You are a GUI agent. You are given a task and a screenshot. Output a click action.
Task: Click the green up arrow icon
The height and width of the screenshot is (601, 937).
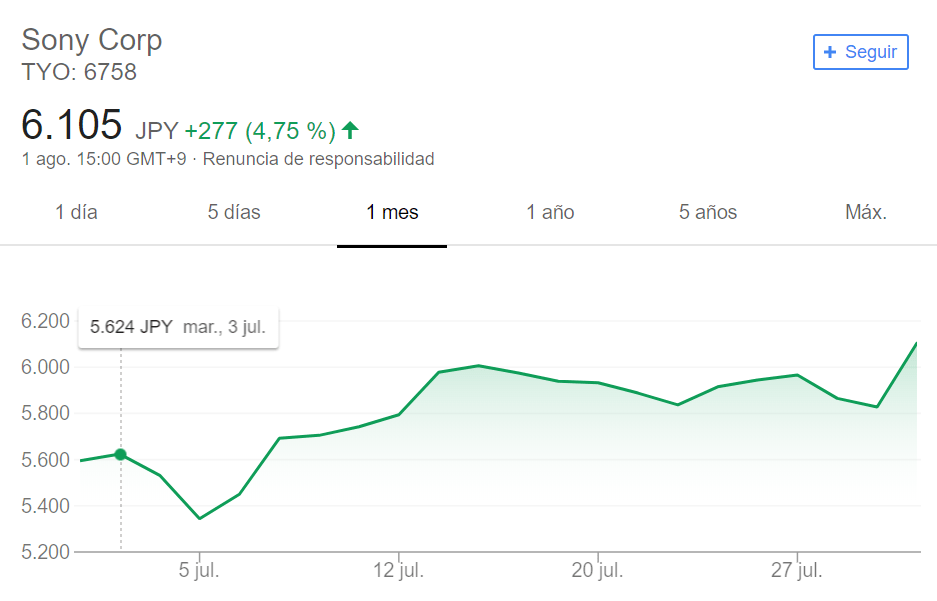pyautogui.click(x=350, y=130)
